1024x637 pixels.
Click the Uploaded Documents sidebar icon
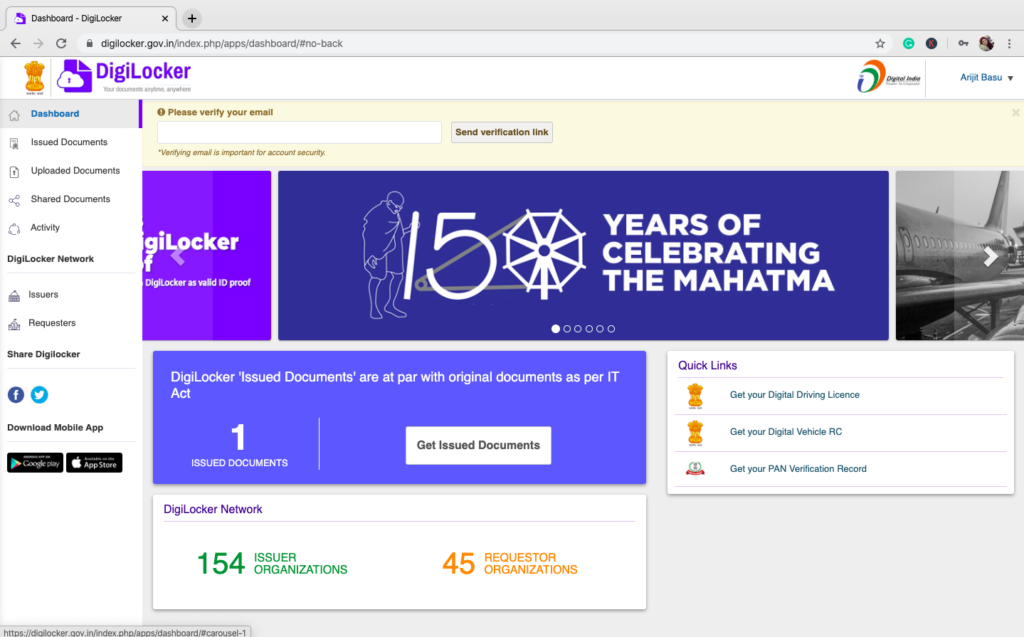point(14,172)
